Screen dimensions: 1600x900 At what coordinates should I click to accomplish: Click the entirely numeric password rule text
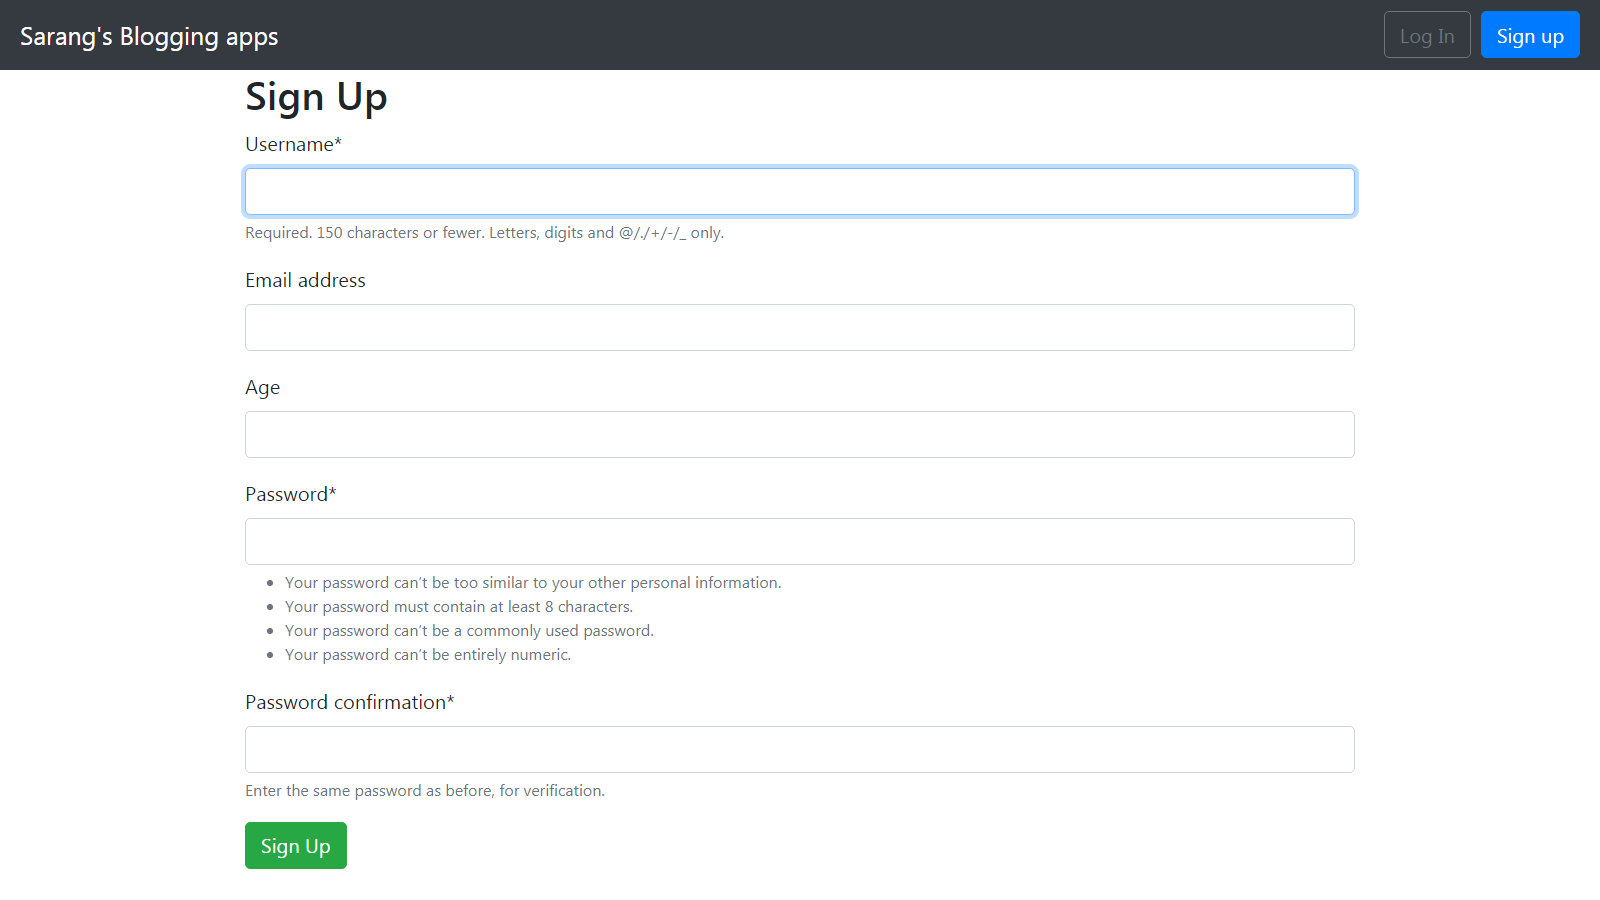pos(427,654)
